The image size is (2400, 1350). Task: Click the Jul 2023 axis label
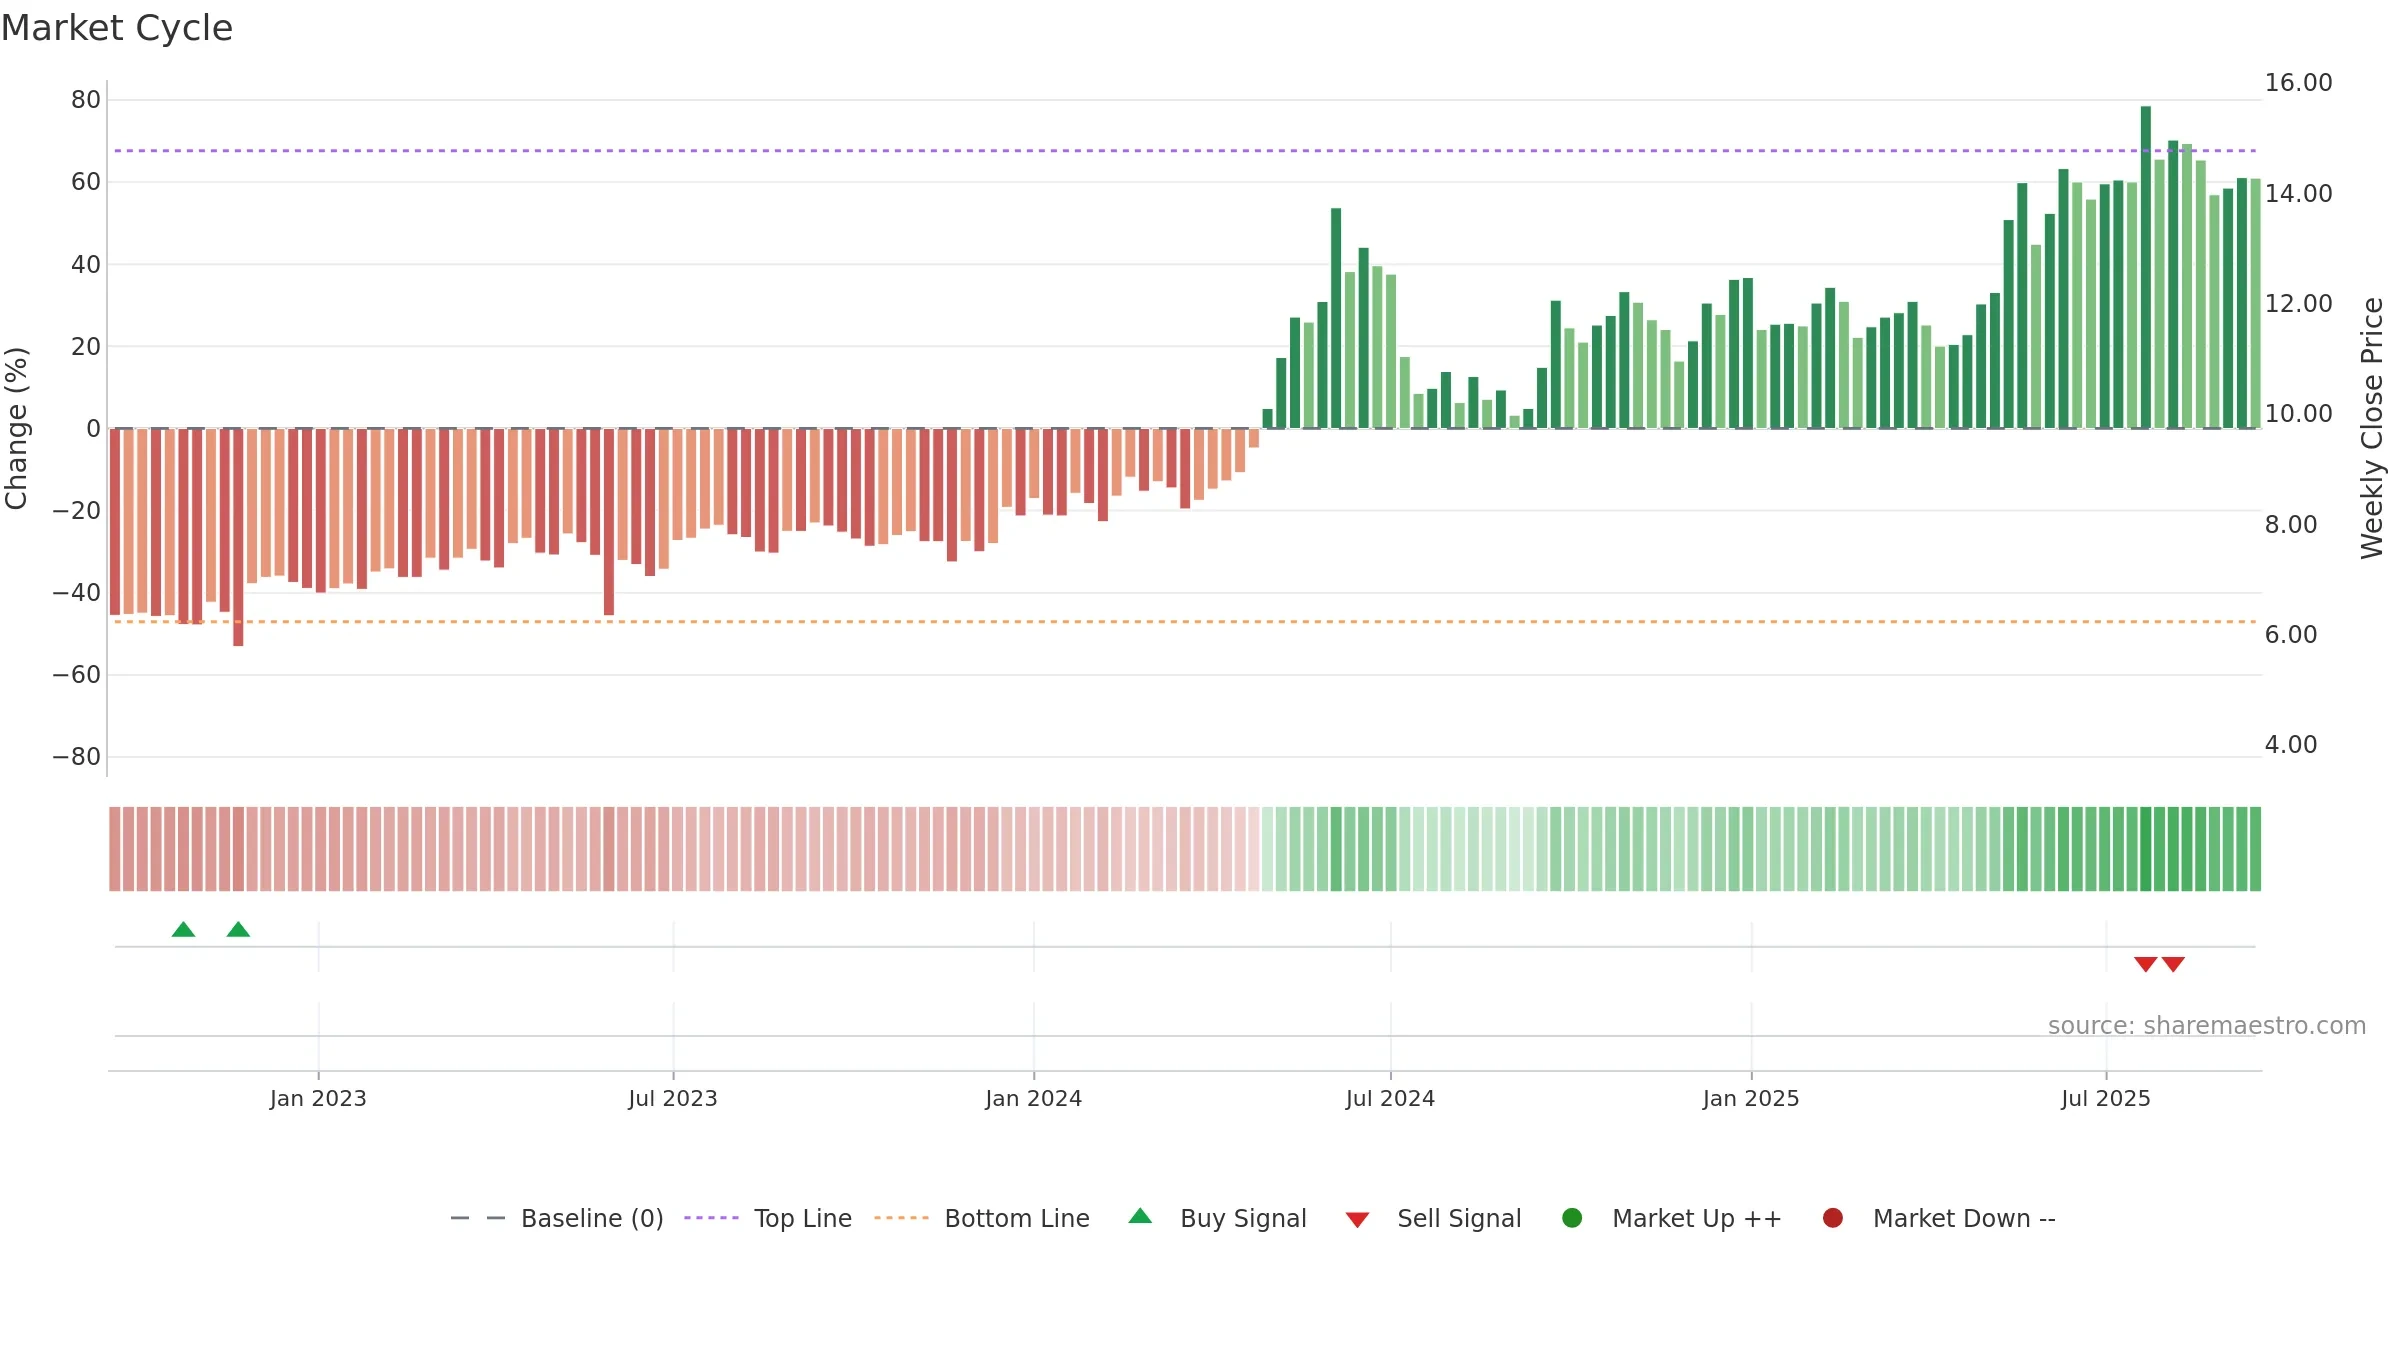673,1098
